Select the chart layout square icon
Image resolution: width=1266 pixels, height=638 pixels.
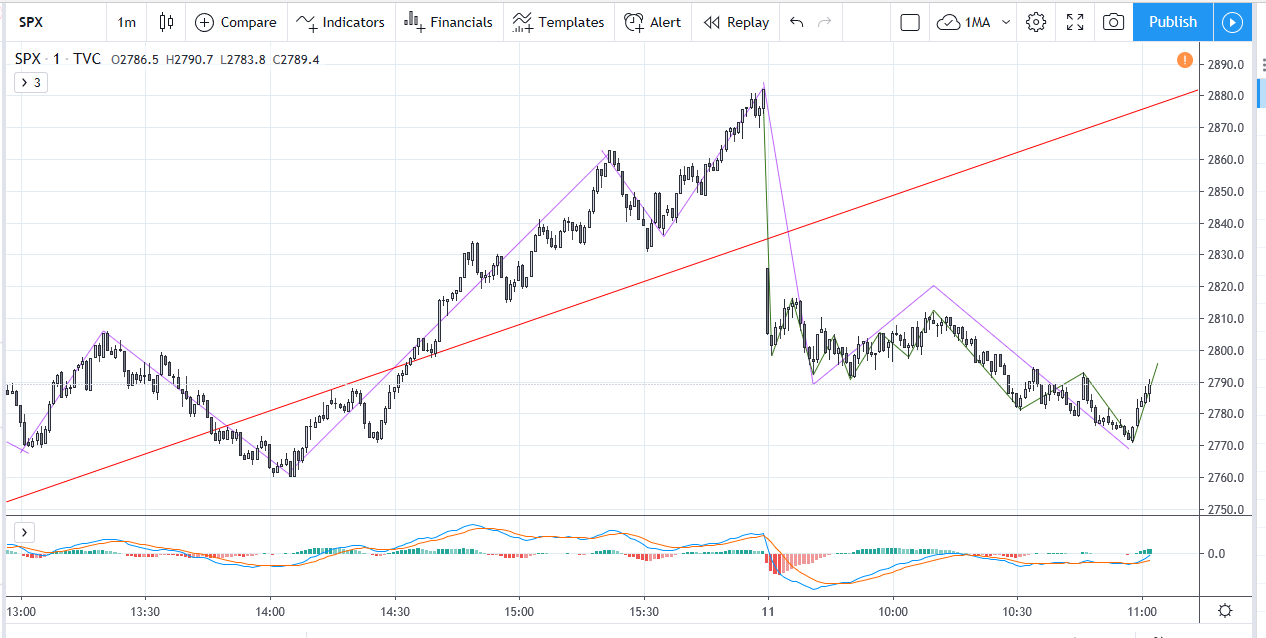(x=910, y=22)
